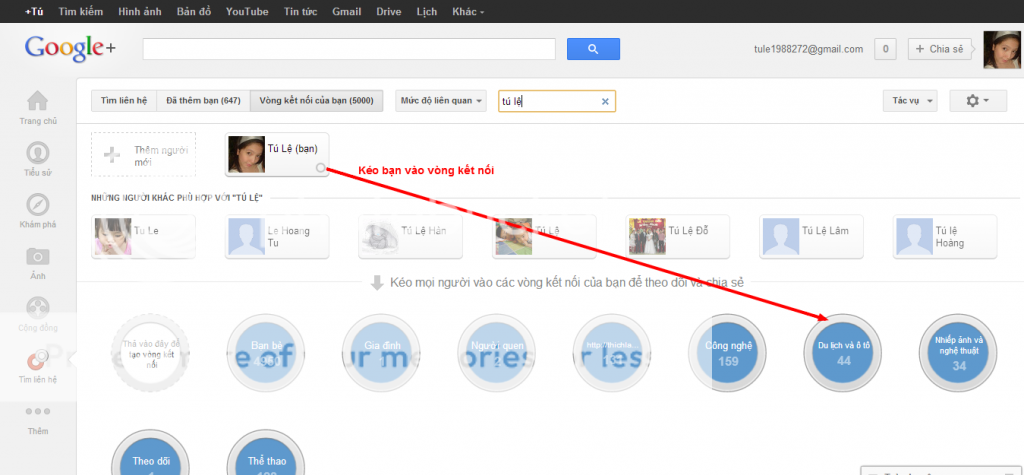The width and height of the screenshot is (1024, 475).
Task: Open Ảnh camera icon in sidebar
Action: pos(37,256)
